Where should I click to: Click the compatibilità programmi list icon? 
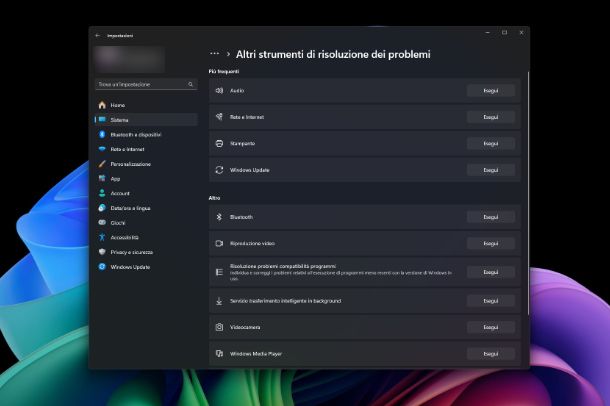[219, 272]
